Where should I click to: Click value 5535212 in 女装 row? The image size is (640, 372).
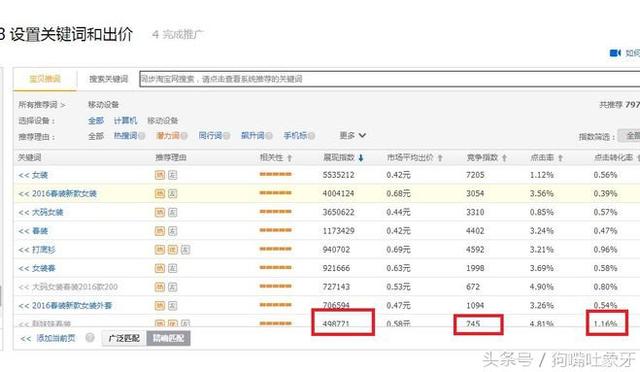(x=338, y=175)
